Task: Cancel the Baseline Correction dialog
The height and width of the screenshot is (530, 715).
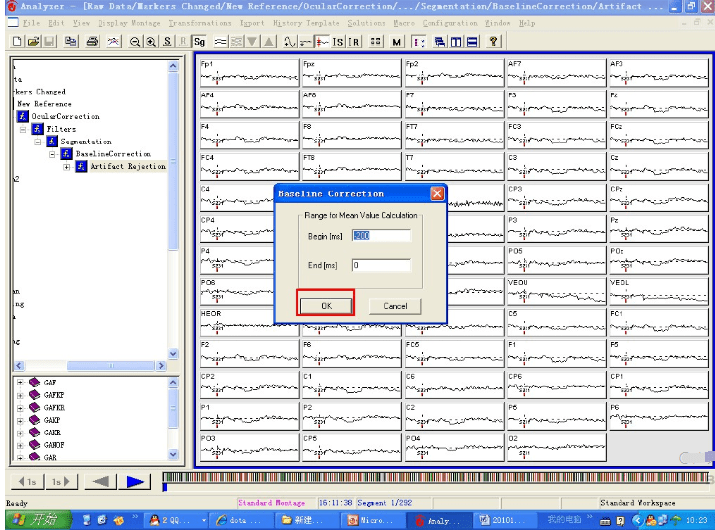Action: point(395,306)
